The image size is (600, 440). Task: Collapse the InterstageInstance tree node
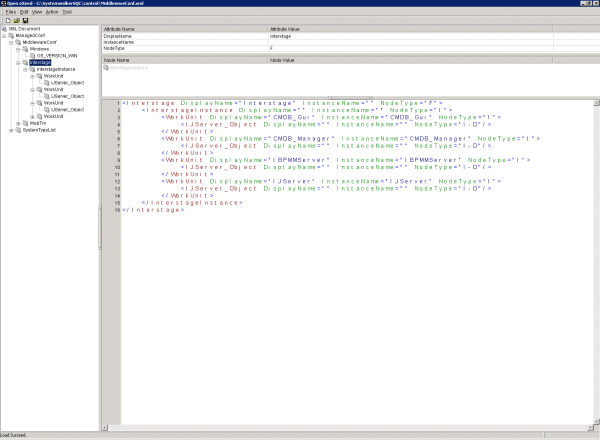coord(26,69)
